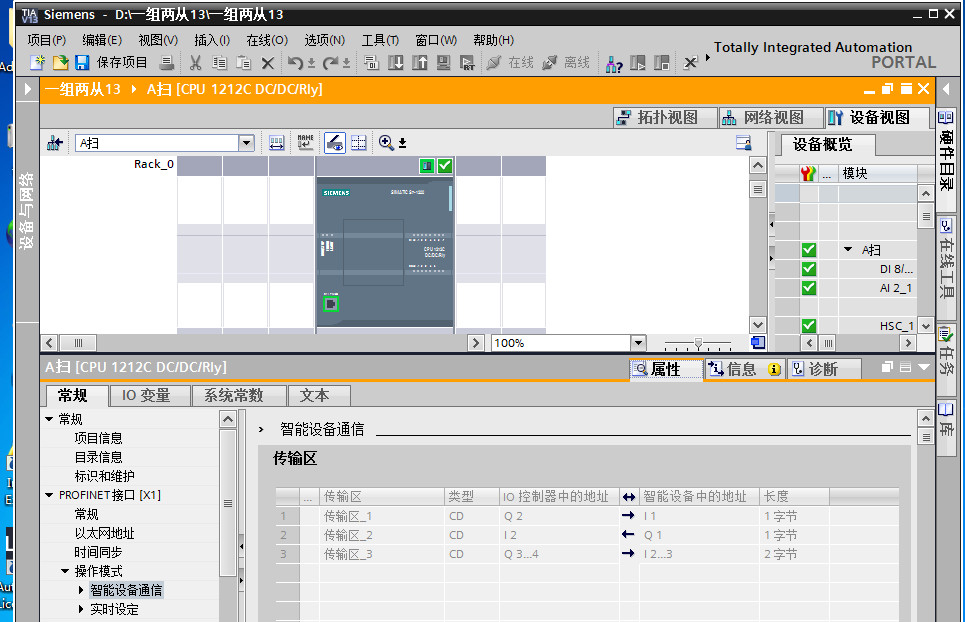
Task: Expand the 实时设定 tree node arrow
Action: click(81, 609)
